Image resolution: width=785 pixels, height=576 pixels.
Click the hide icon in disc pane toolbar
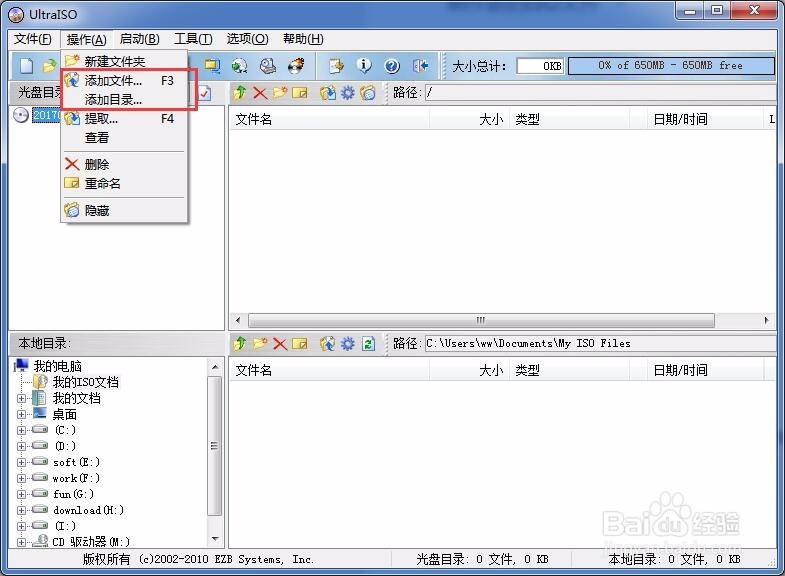pos(367,93)
